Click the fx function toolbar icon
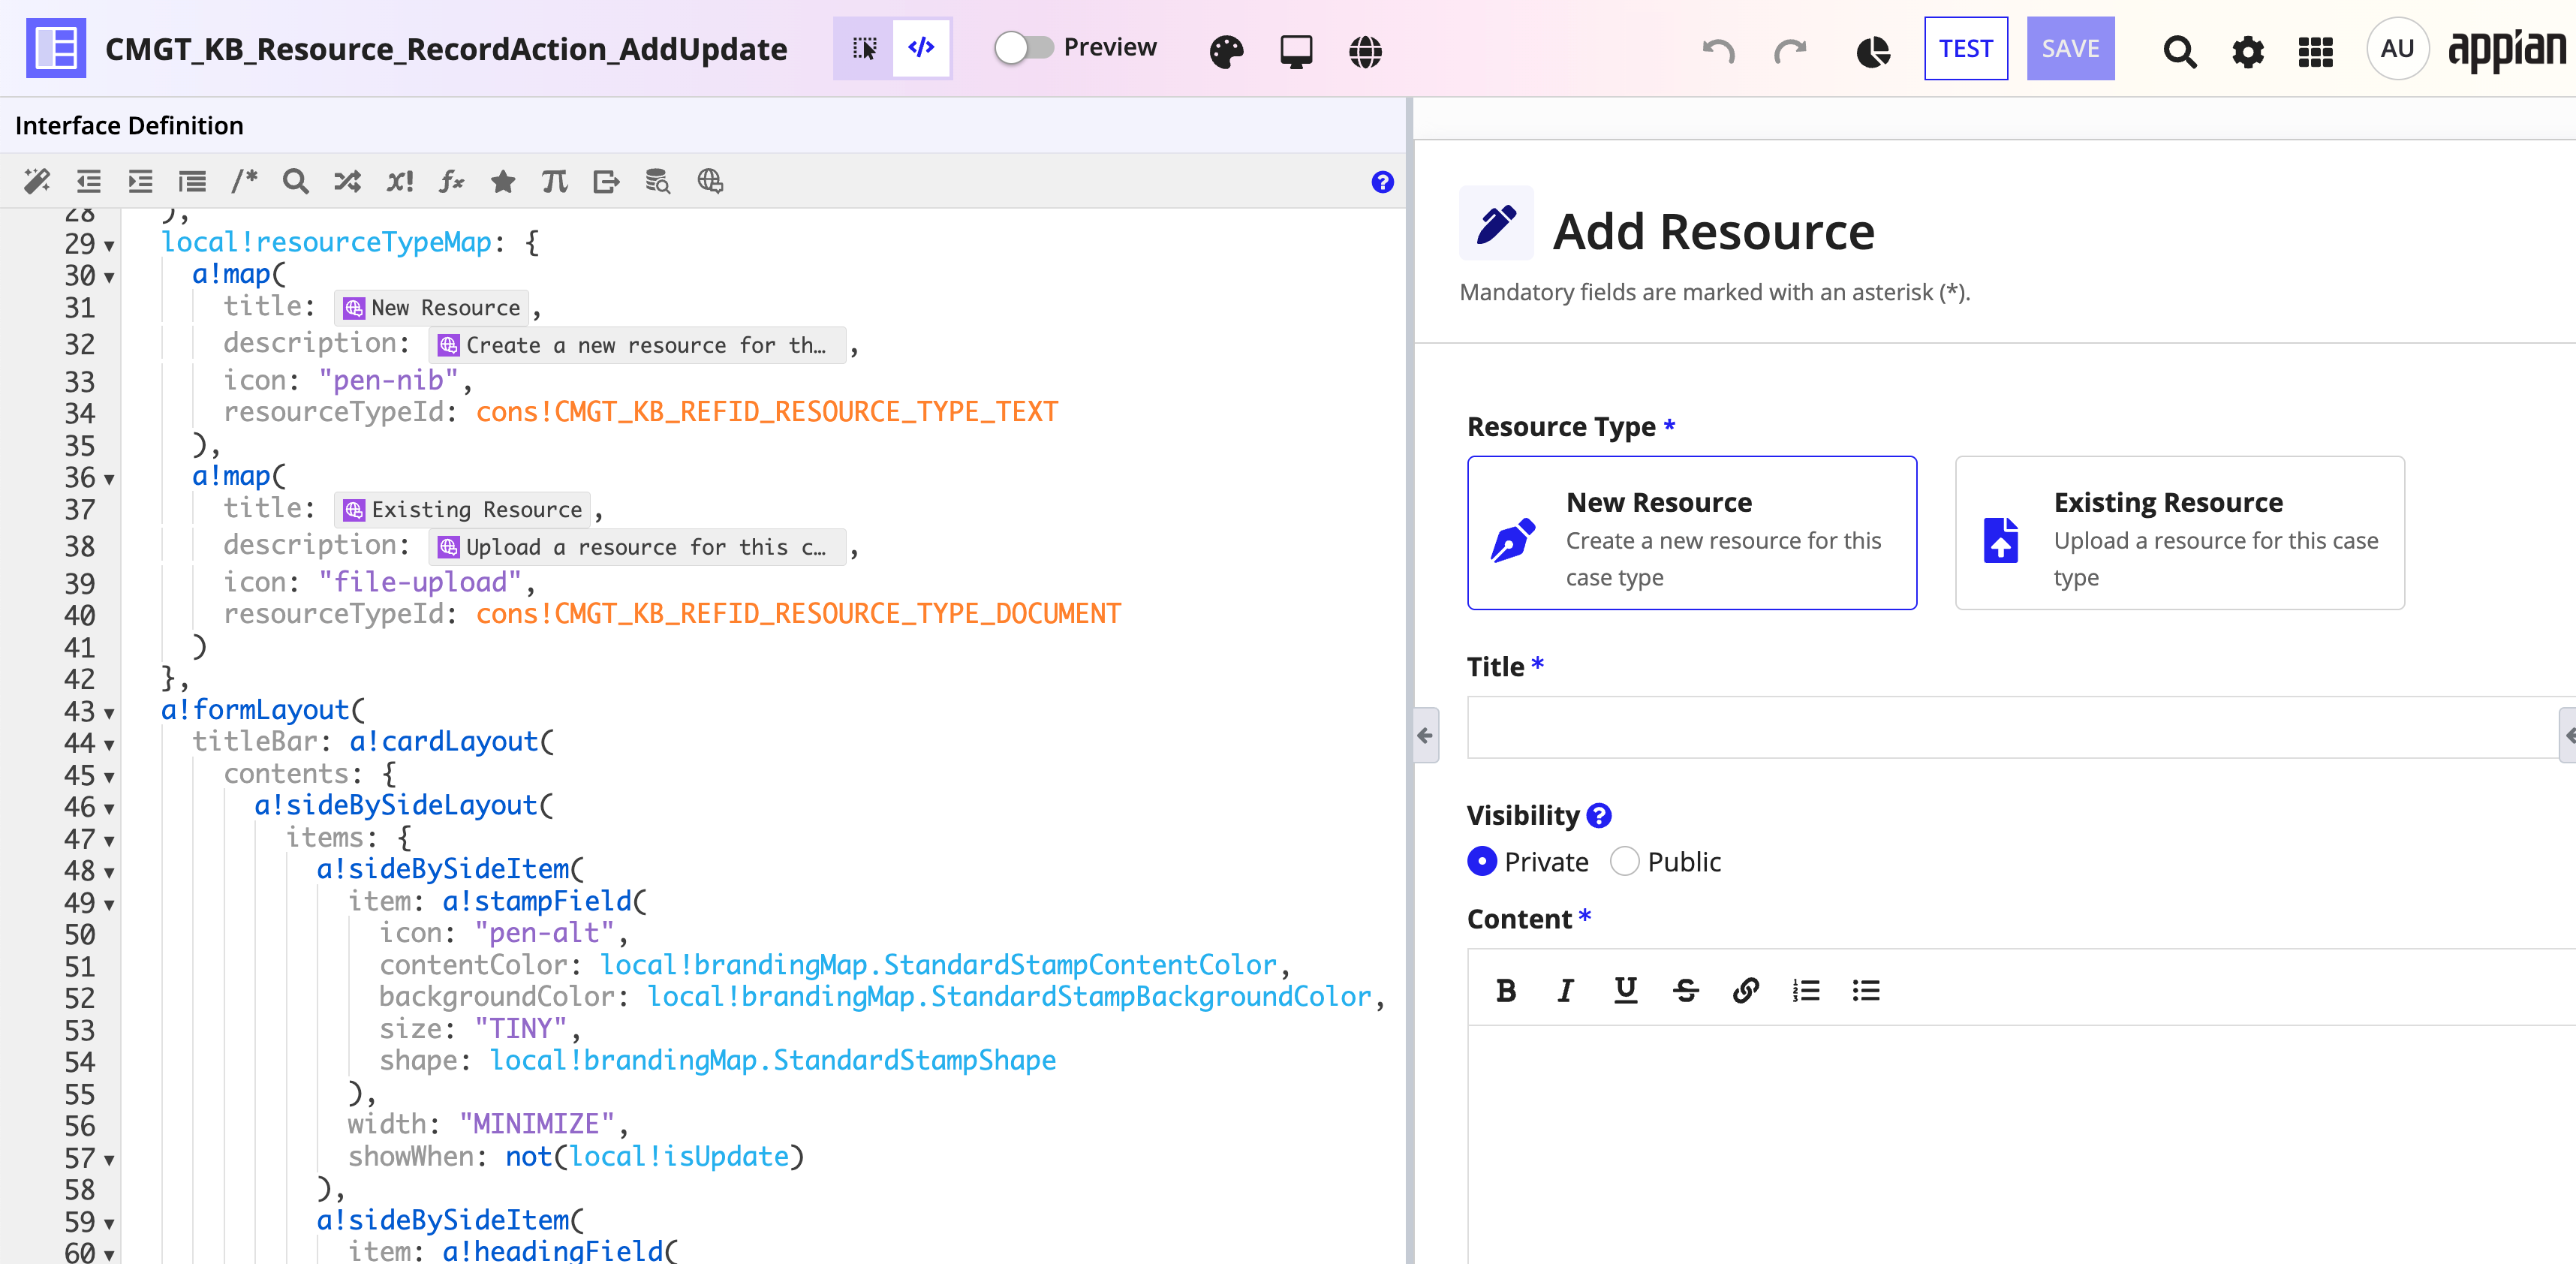 coord(451,181)
